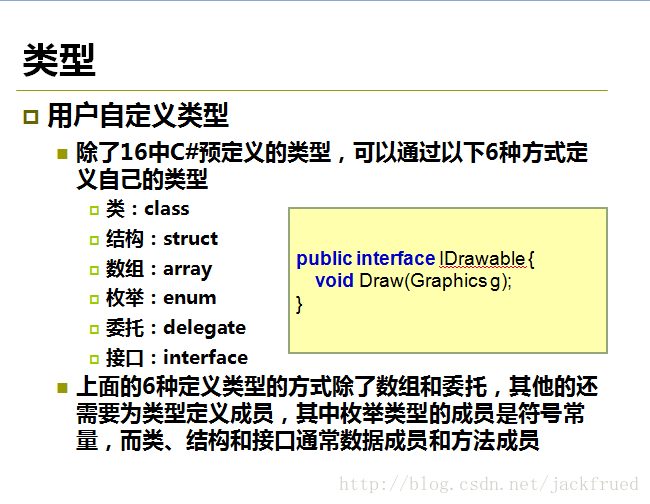
Task: Click the closing brace in the code box
Action: (x=299, y=304)
